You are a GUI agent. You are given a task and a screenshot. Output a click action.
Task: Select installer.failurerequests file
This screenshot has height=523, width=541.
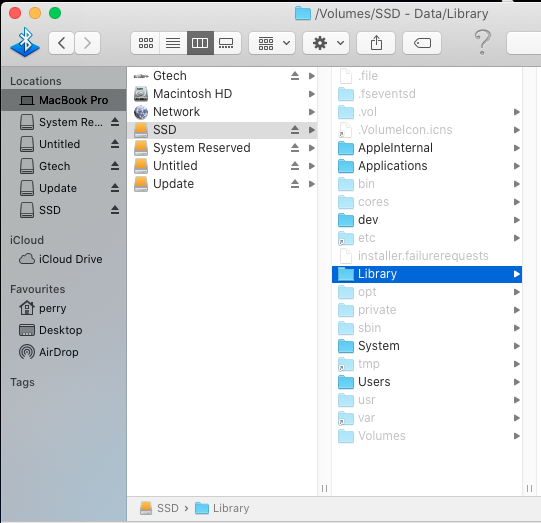[427, 256]
